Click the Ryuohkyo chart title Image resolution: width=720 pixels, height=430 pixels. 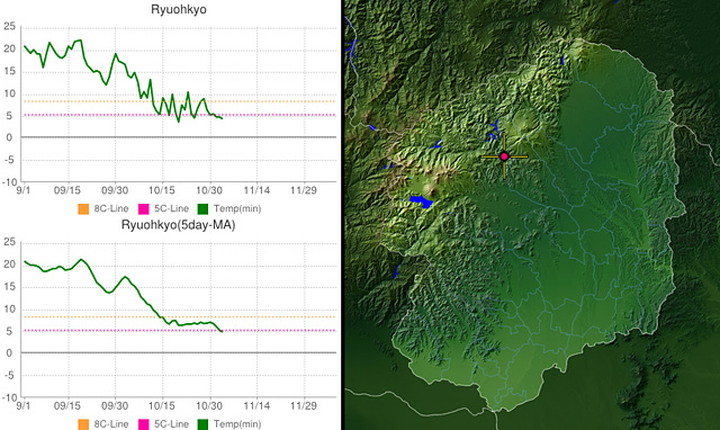click(179, 10)
